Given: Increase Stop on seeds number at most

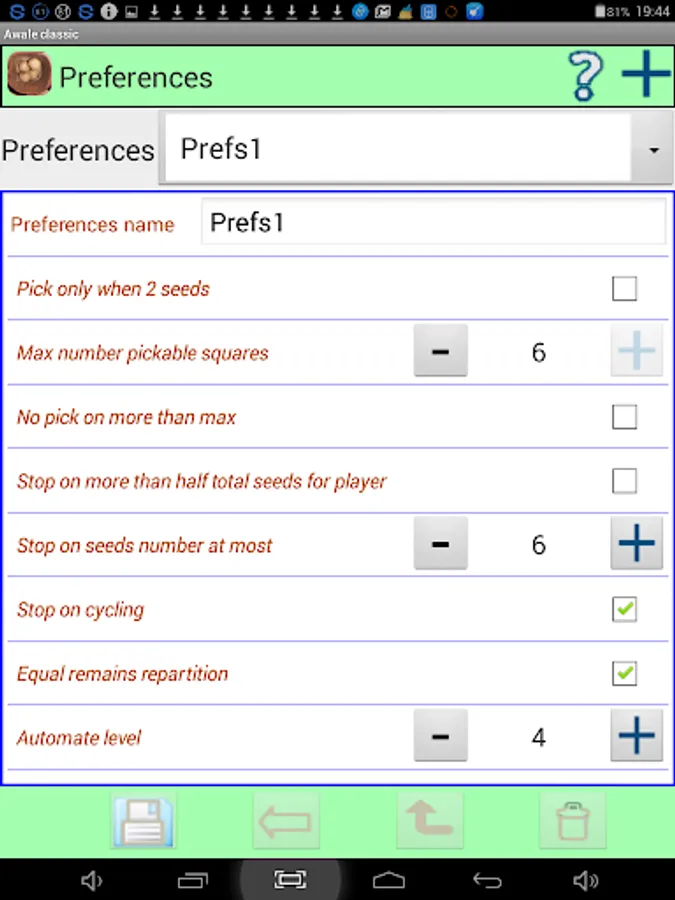Looking at the screenshot, I should coord(636,545).
